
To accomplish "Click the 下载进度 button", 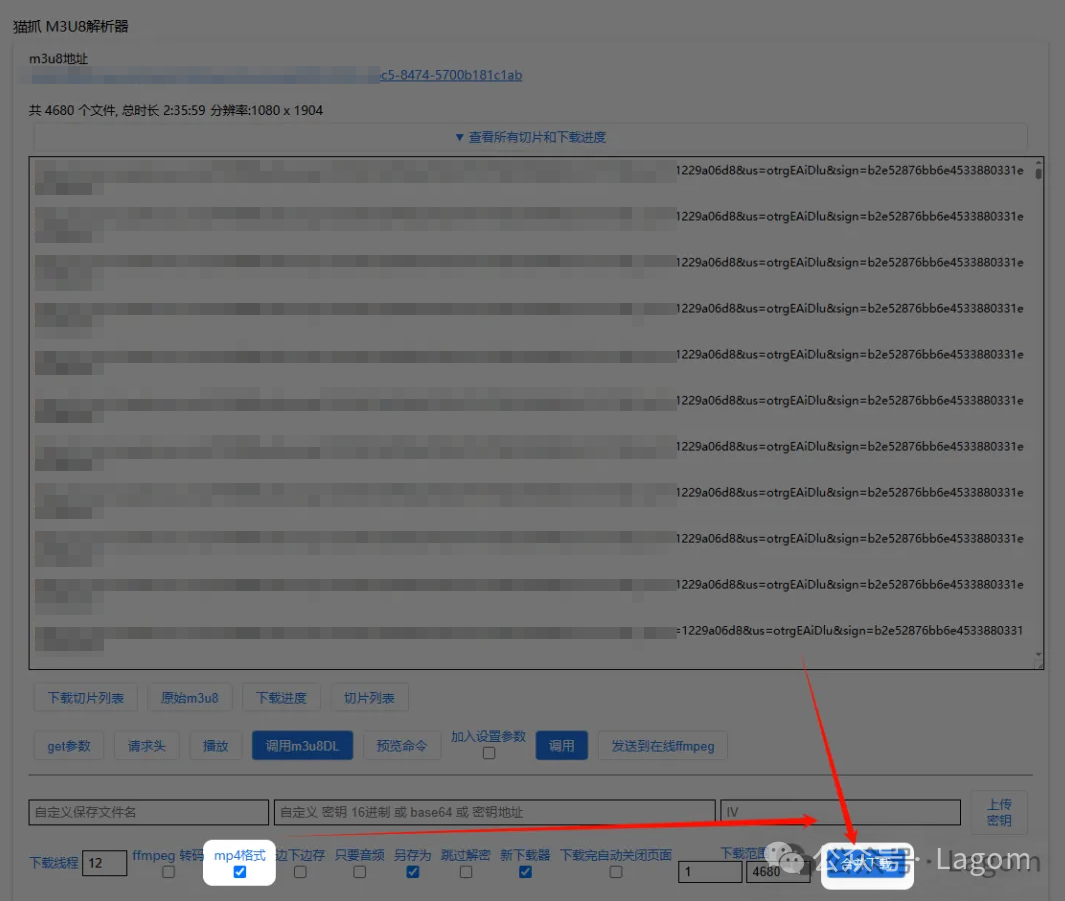I will click(281, 698).
